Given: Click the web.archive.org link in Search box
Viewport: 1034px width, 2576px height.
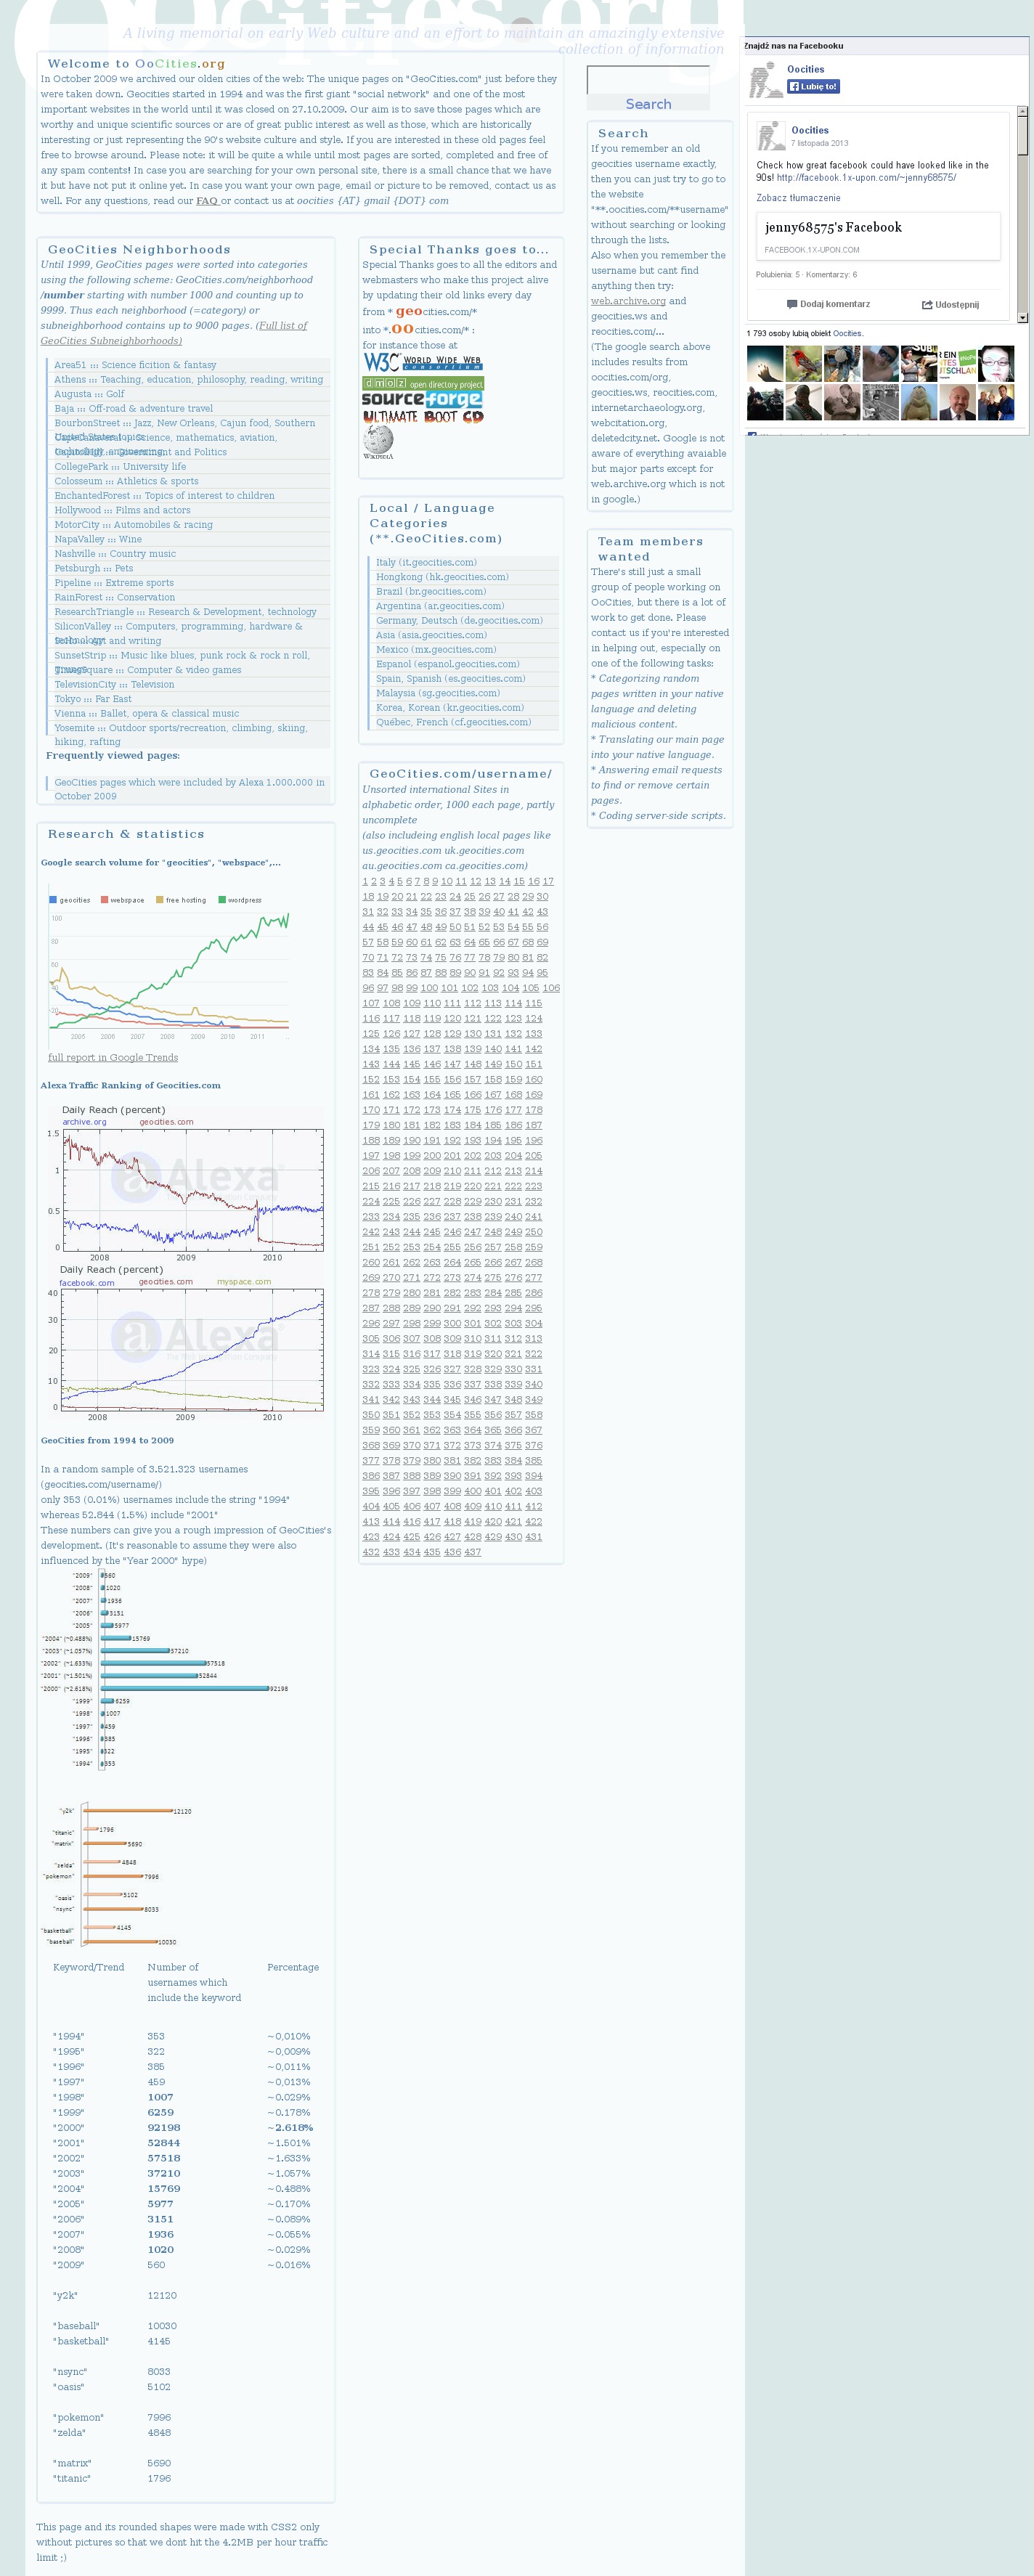Looking at the screenshot, I should click(627, 301).
